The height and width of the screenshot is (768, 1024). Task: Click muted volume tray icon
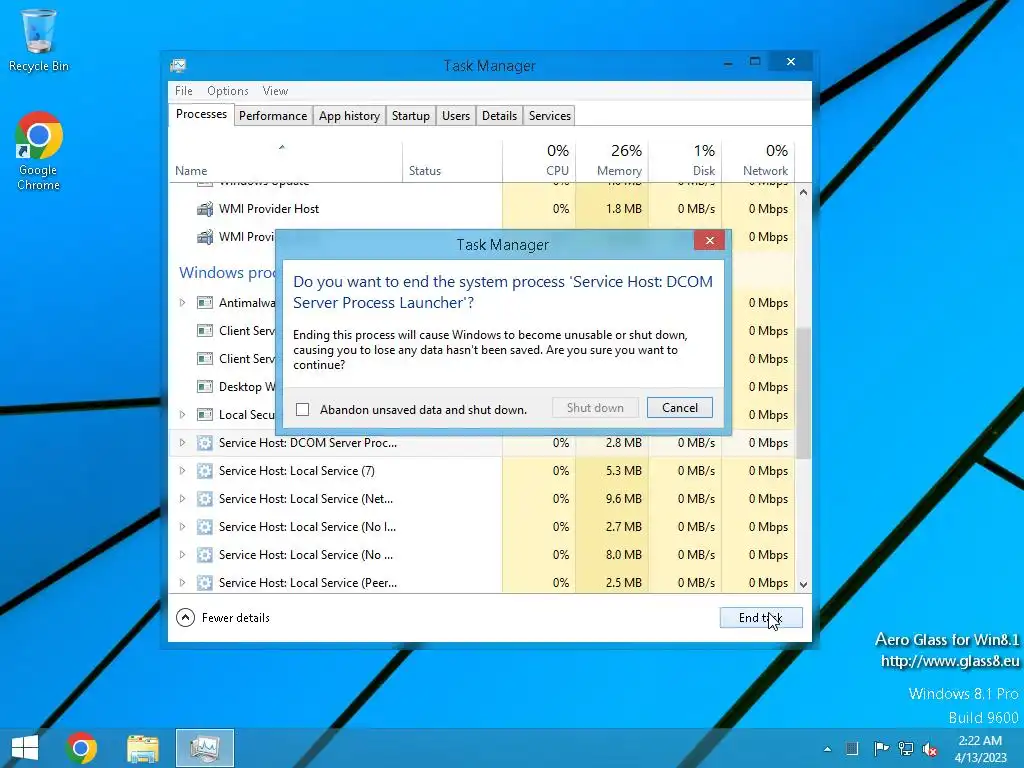click(x=930, y=749)
